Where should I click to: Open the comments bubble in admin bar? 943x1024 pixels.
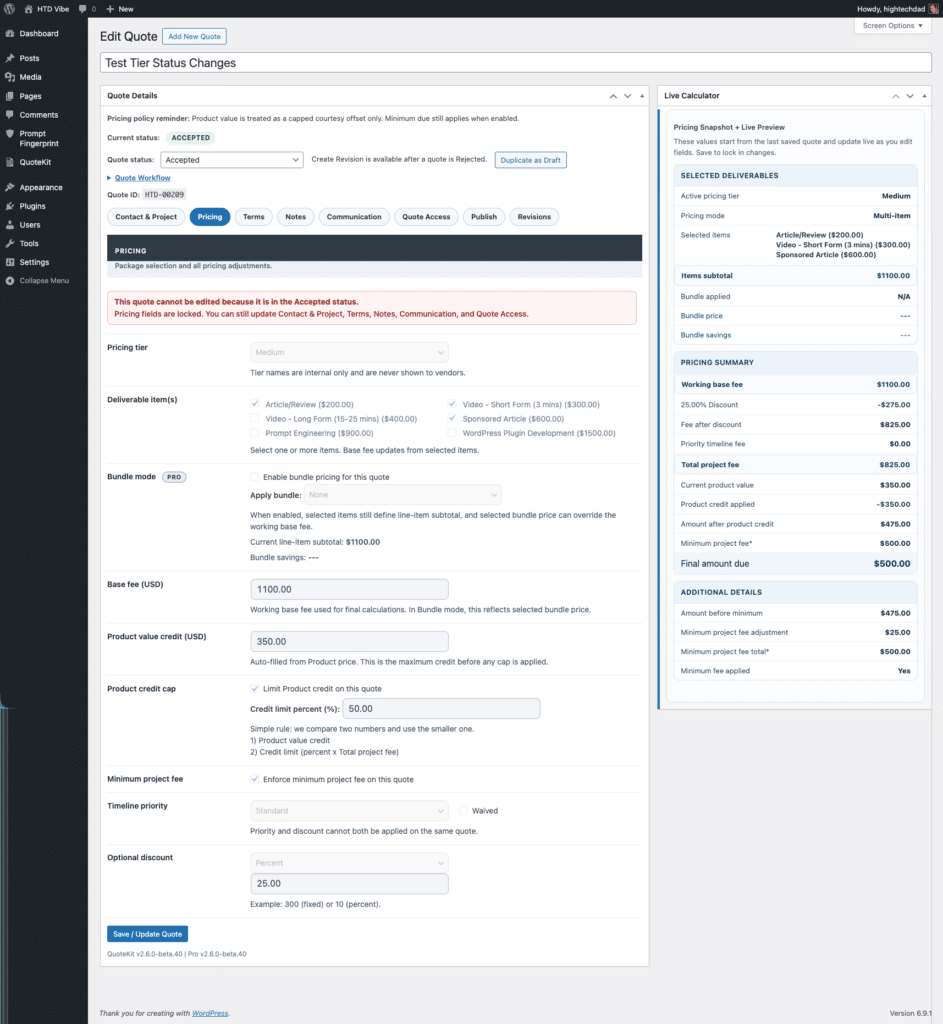click(x=82, y=9)
